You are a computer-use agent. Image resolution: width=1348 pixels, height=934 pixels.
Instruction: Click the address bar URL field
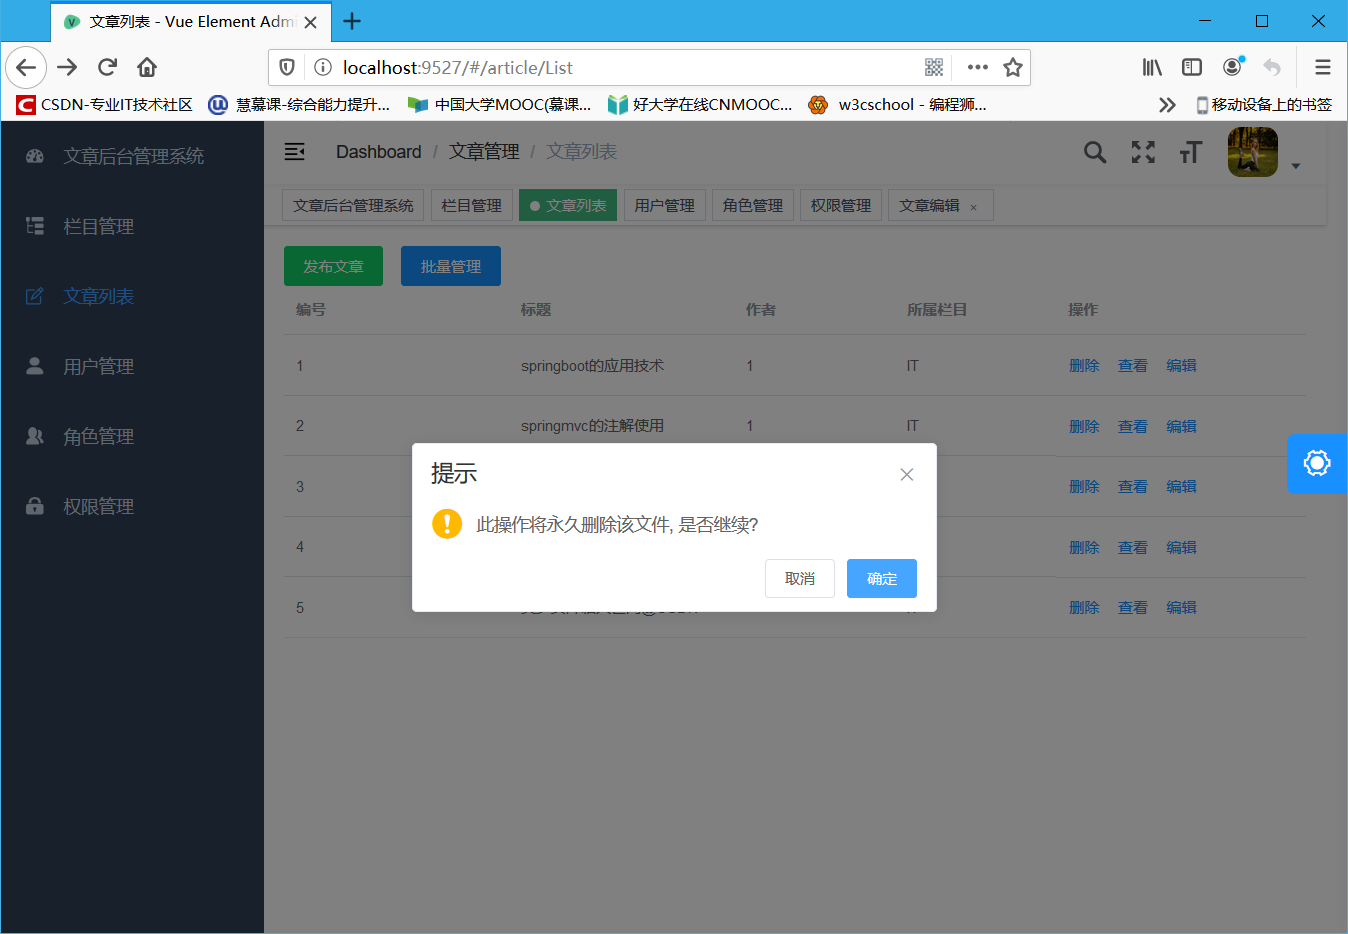pos(600,67)
